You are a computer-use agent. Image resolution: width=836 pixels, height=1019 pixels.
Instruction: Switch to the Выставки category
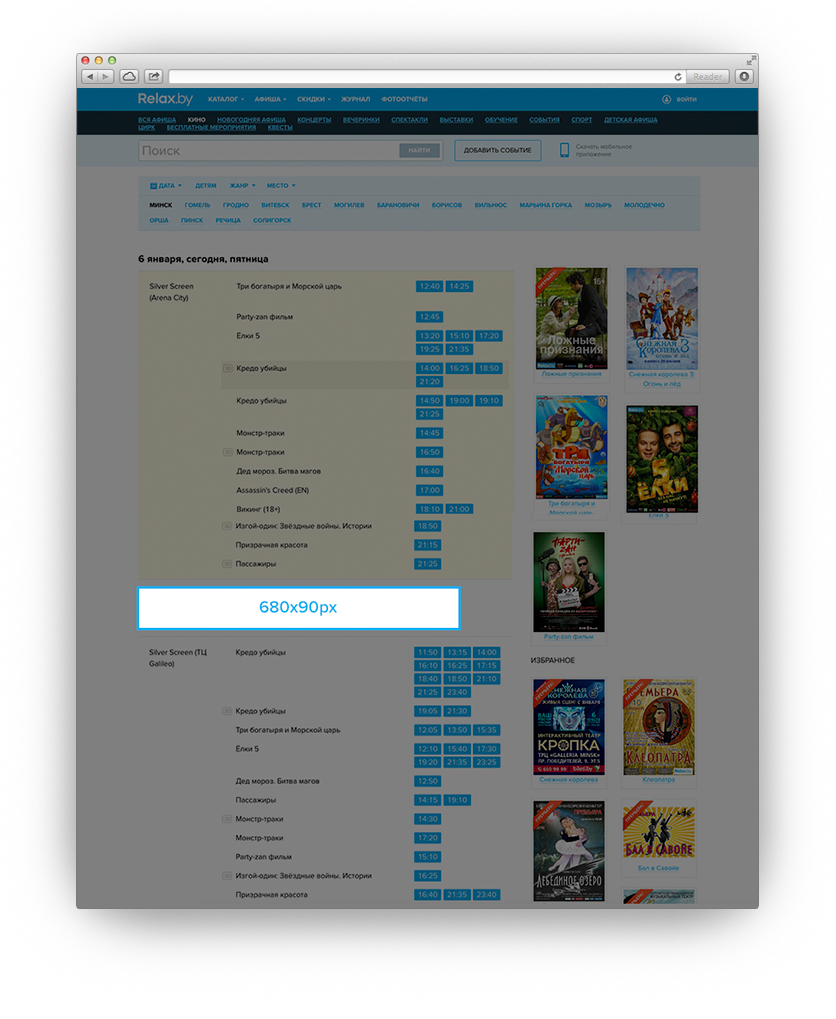456,120
